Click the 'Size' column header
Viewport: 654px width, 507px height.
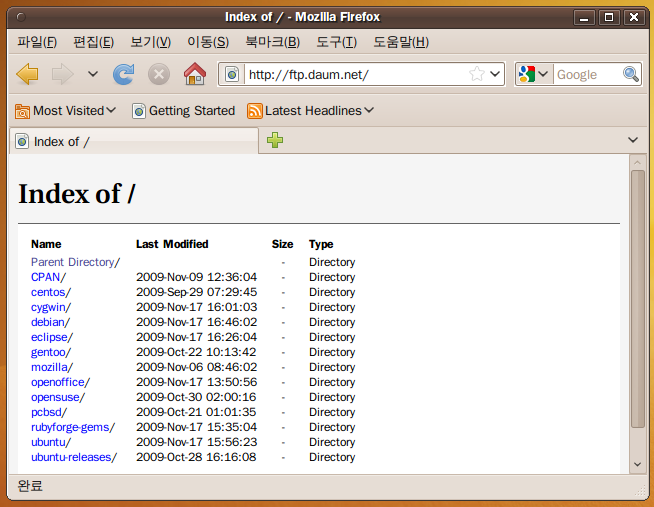[x=282, y=244]
